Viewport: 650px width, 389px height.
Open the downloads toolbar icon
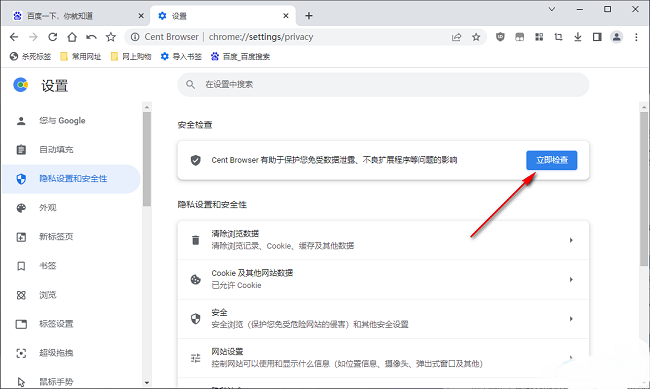577,37
